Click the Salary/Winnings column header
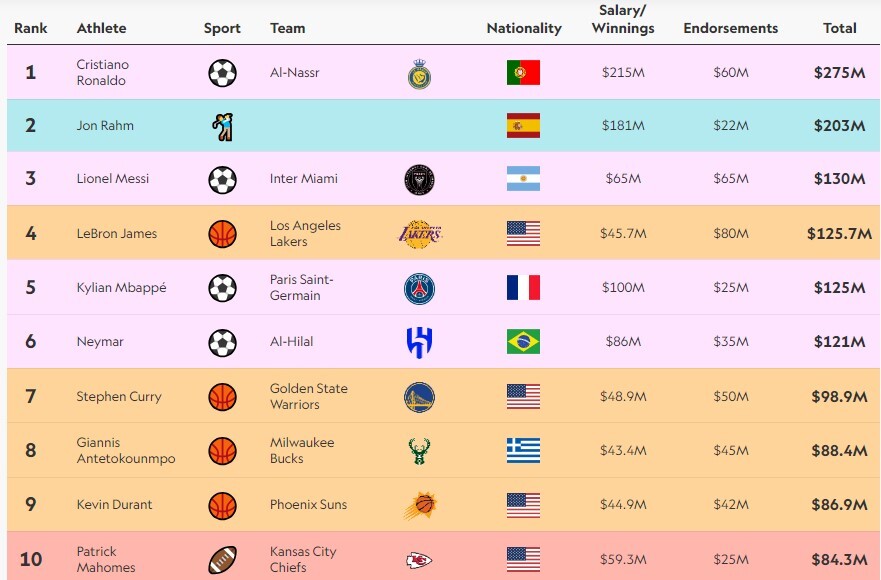 (622, 19)
